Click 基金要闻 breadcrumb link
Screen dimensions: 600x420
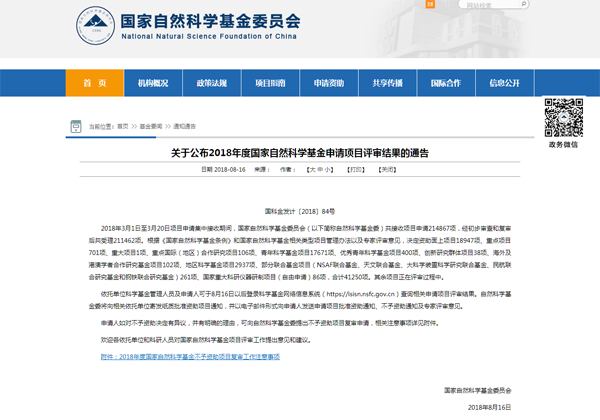click(151, 127)
